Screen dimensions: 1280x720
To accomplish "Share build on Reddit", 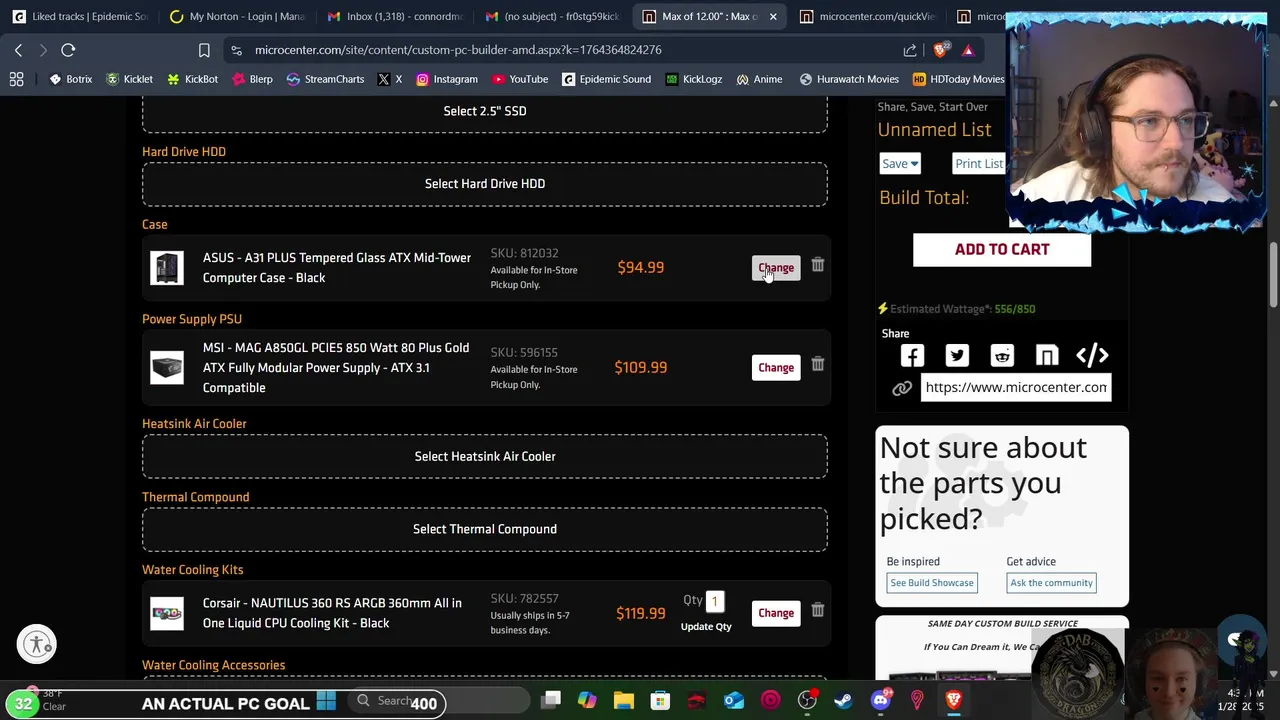I will pos(1002,355).
